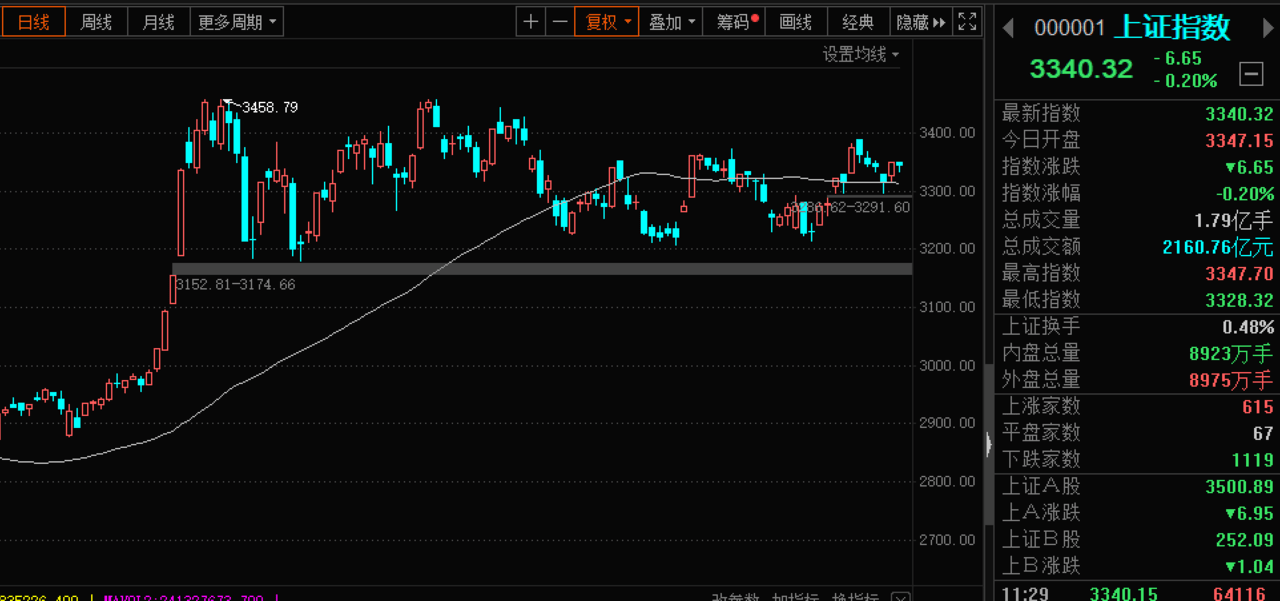The height and width of the screenshot is (601, 1280).
Task: Click the 最低指数 value 3328.32
Action: tap(1239, 300)
